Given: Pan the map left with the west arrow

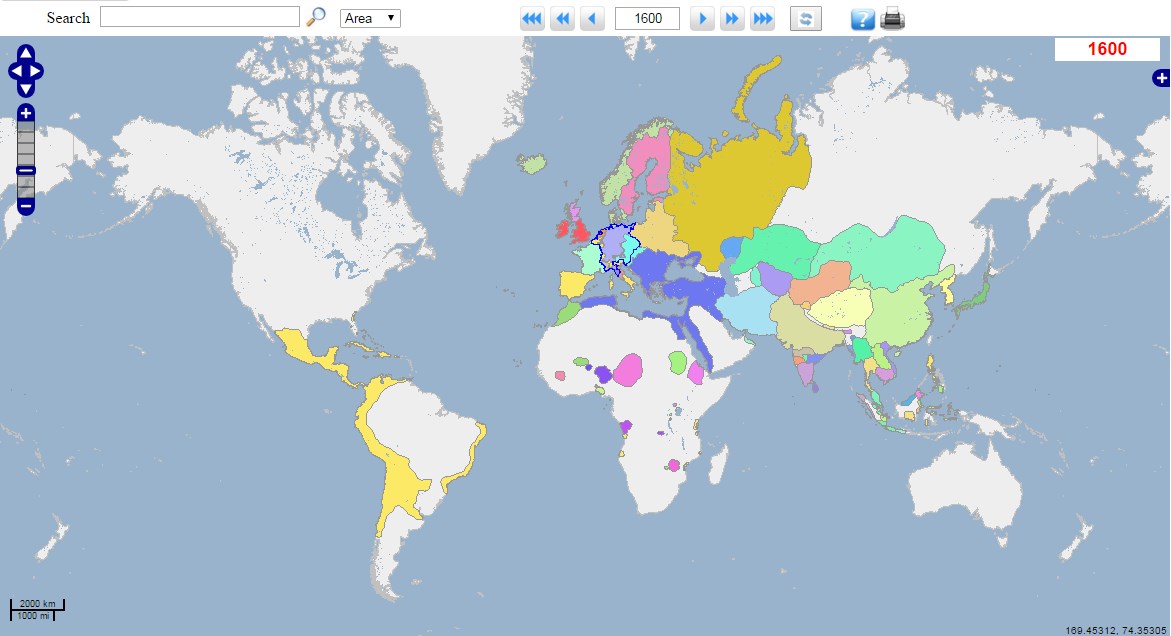Looking at the screenshot, I should pyautogui.click(x=16, y=71).
